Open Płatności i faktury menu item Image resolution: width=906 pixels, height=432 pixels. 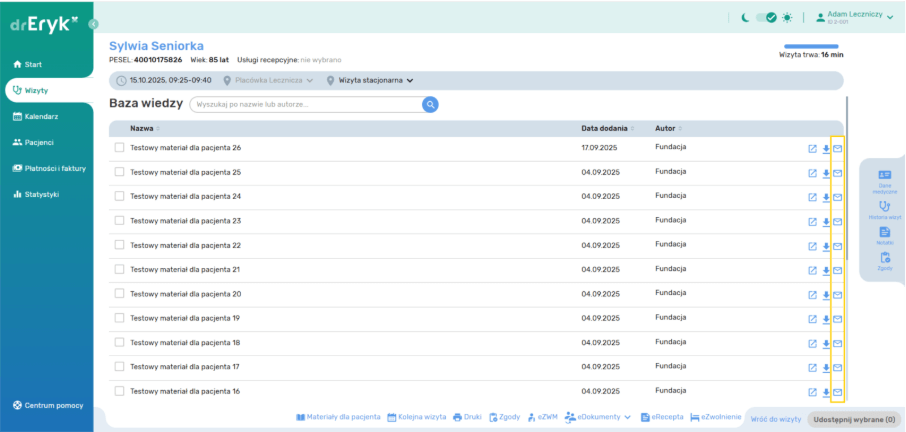click(49, 168)
